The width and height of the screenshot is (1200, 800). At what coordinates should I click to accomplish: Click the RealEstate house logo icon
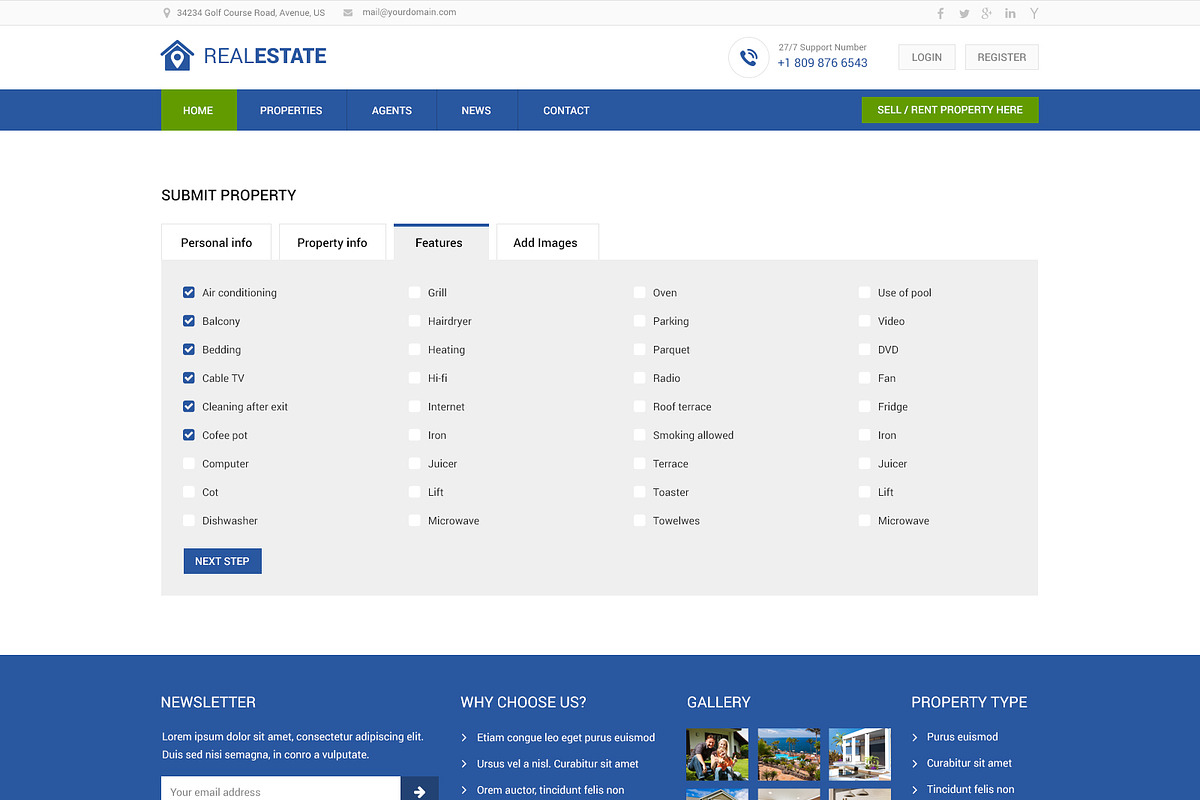point(177,55)
